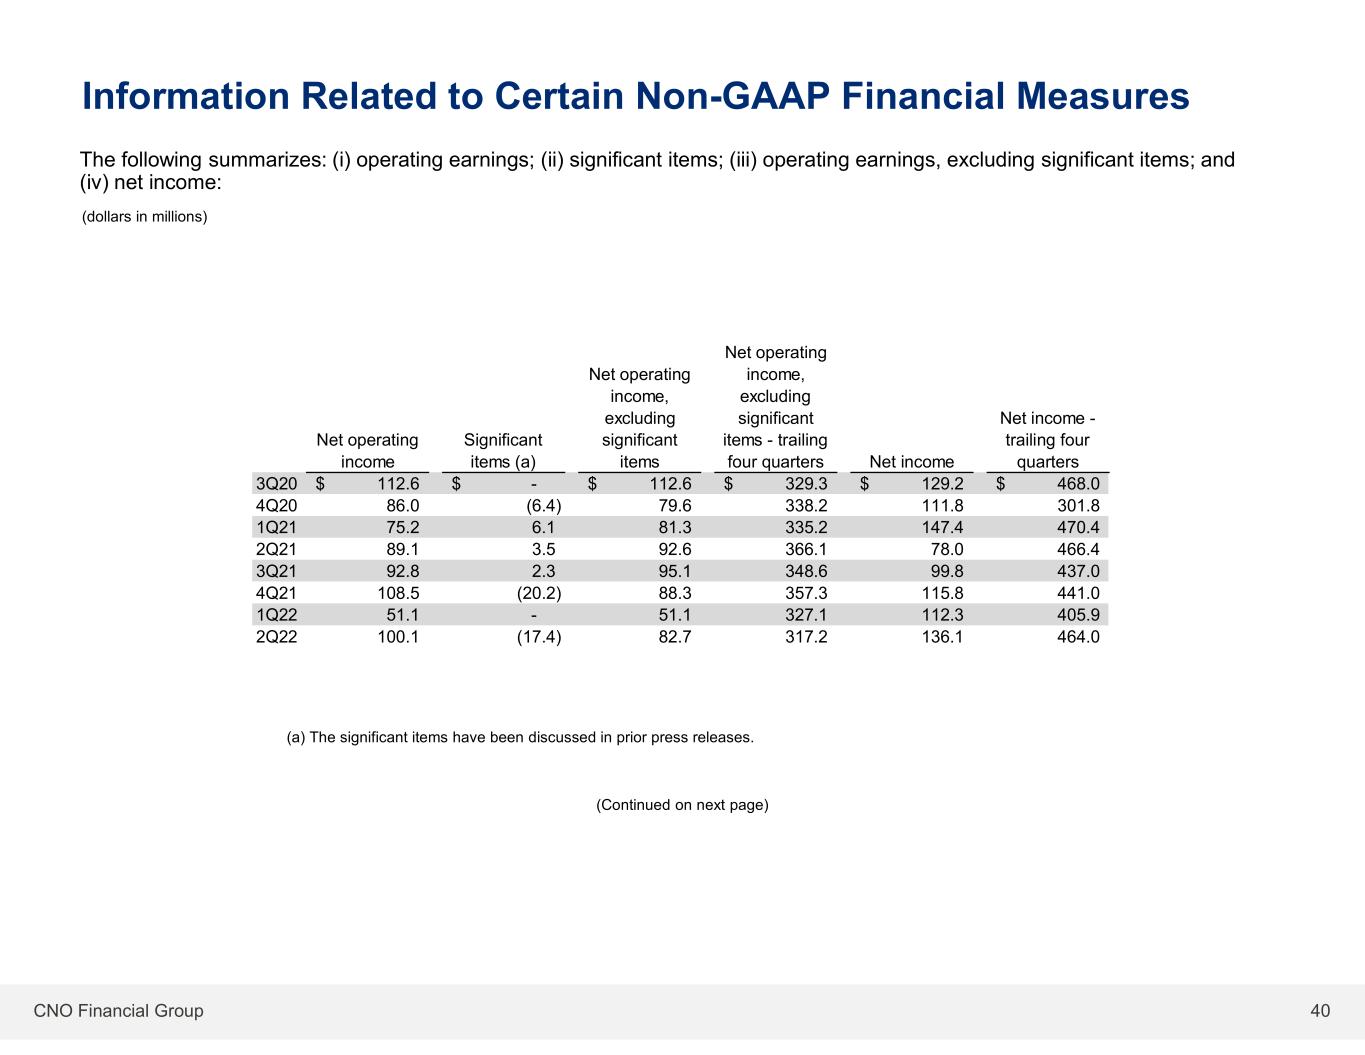Select the 1Q21 row label
This screenshot has height=1055, width=1365.
pos(277,528)
